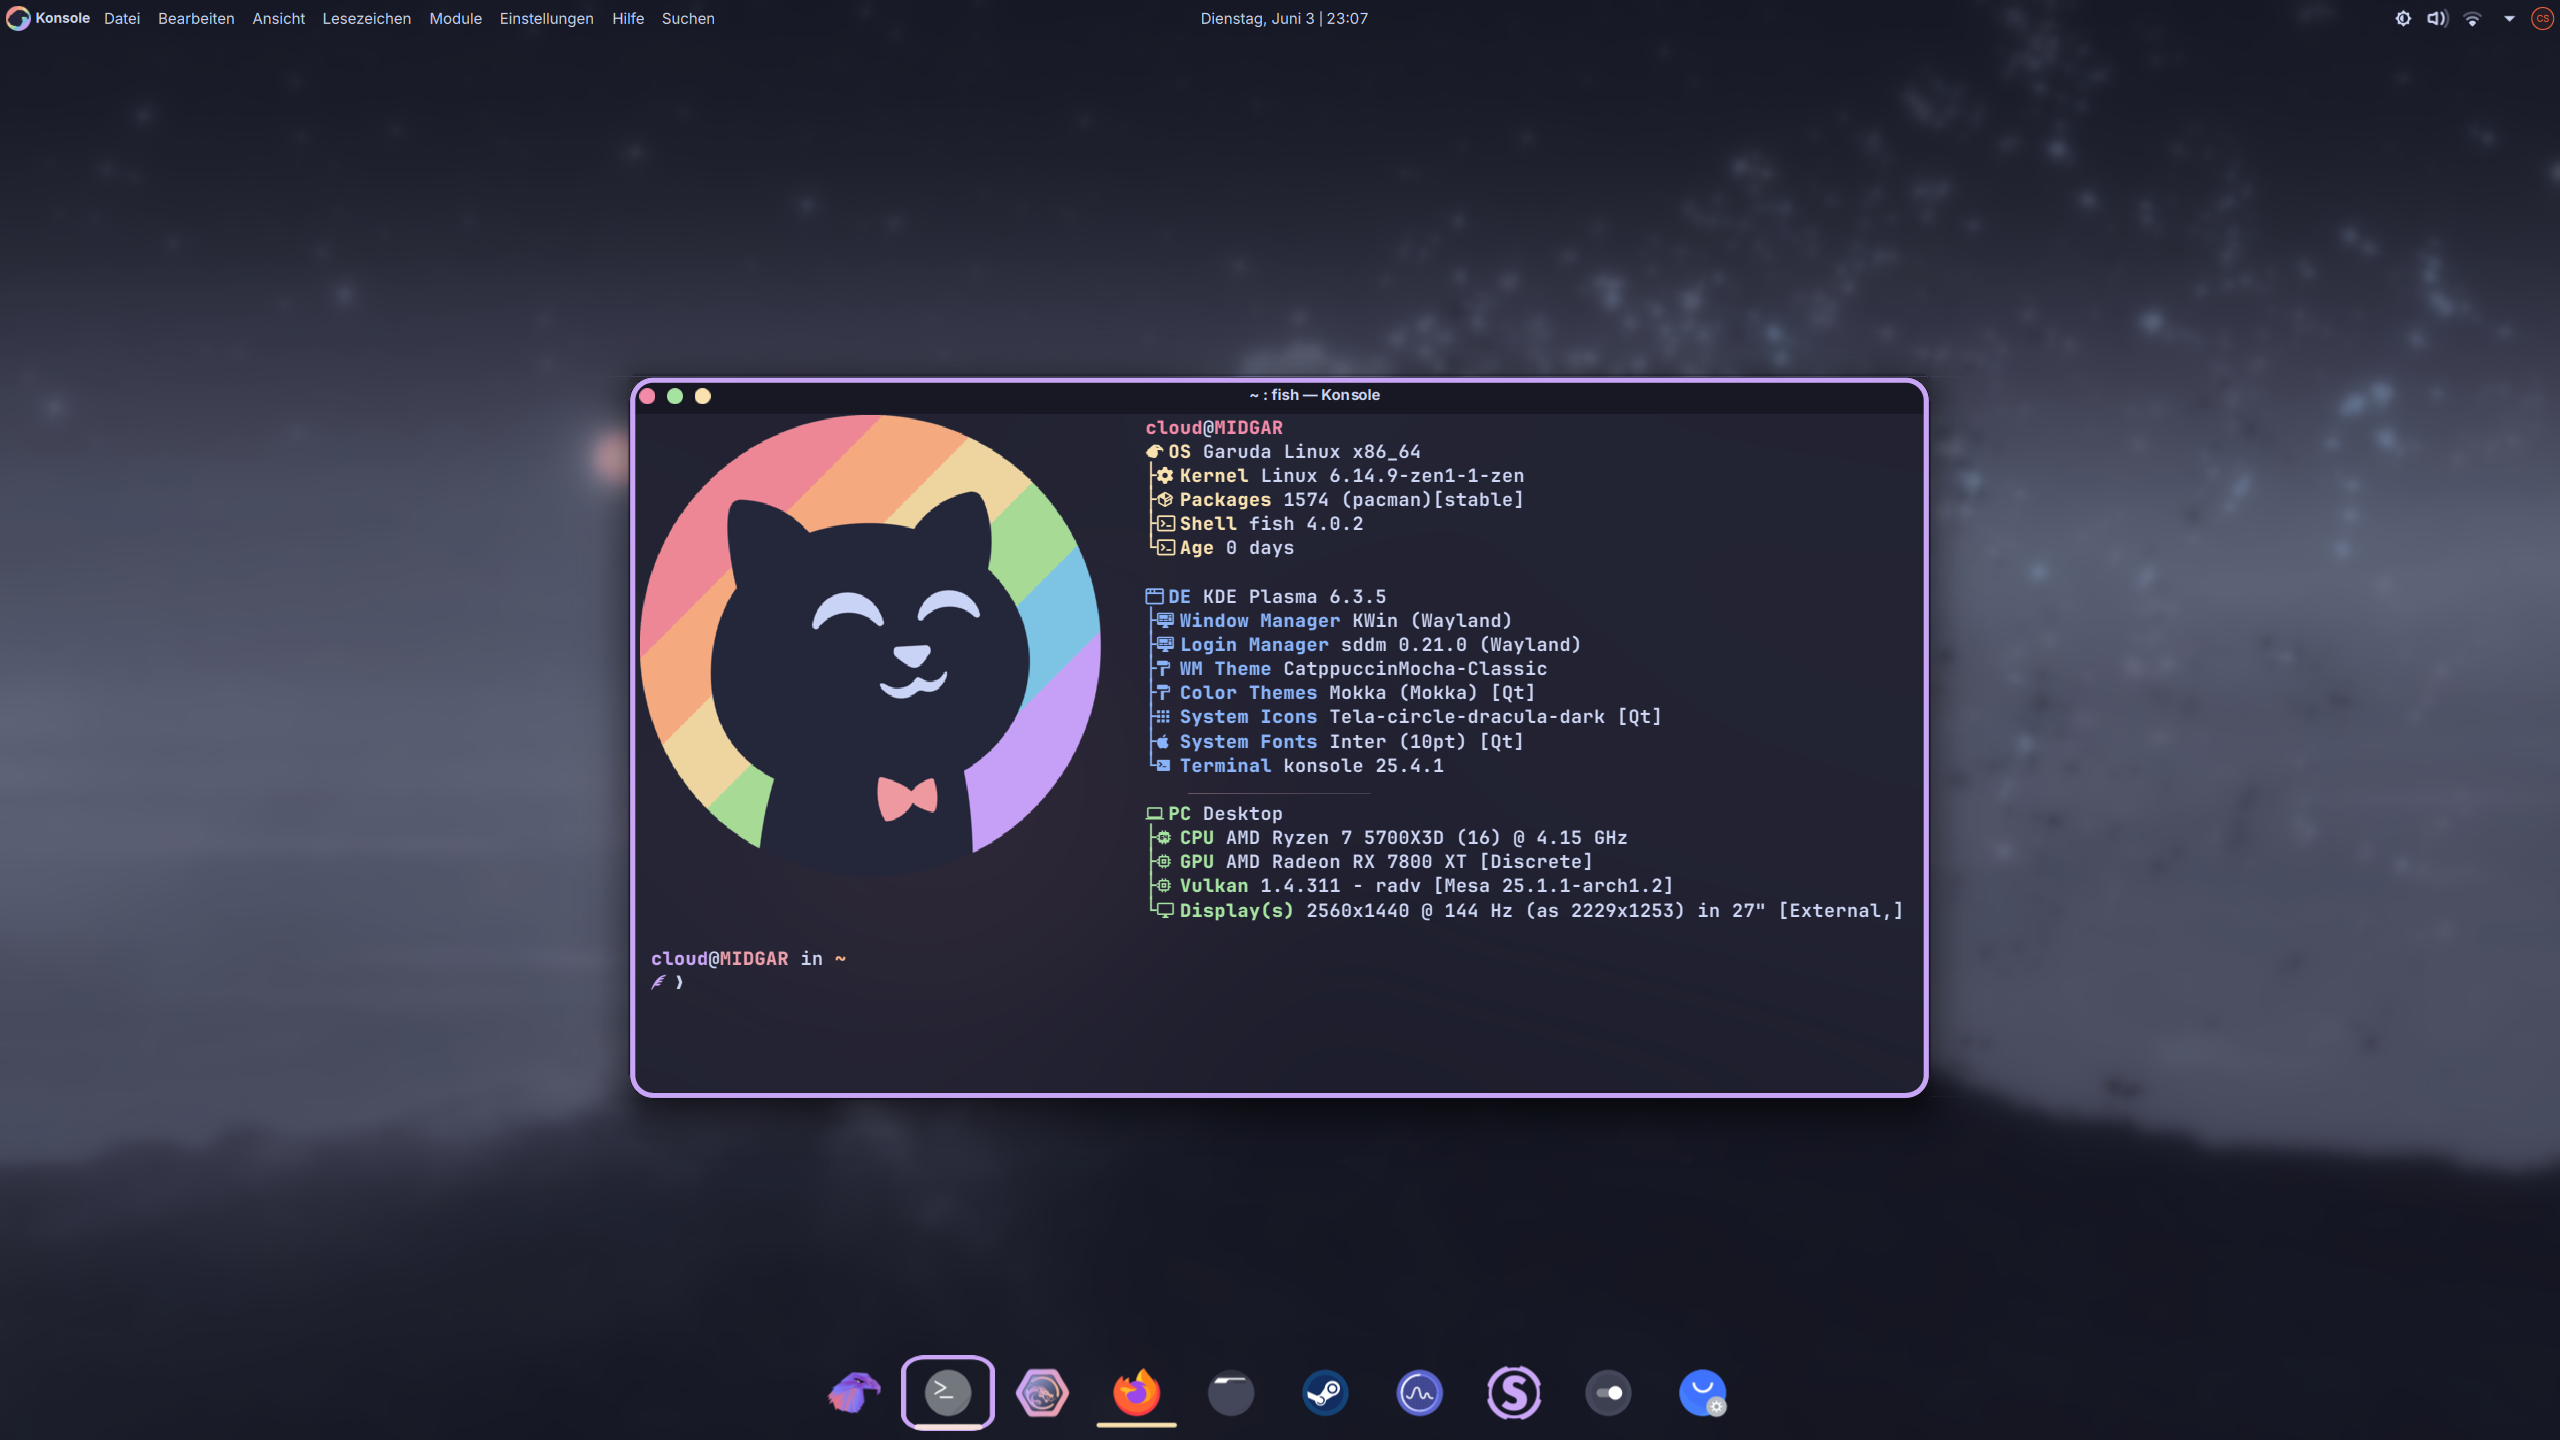The height and width of the screenshot is (1440, 2560).
Task: Open the Ansicht menu
Action: [278, 18]
